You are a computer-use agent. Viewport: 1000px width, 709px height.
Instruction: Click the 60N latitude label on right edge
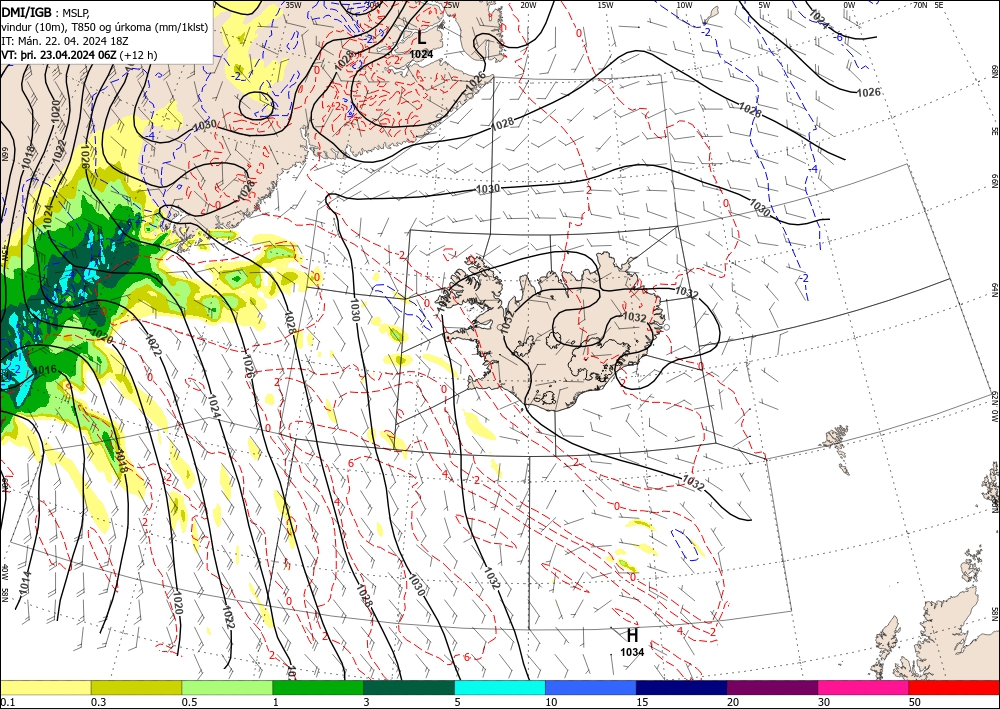994,505
